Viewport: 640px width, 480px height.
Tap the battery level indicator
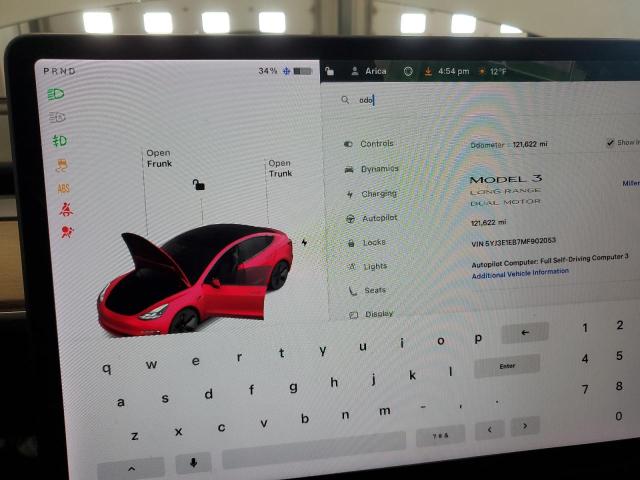(302, 71)
